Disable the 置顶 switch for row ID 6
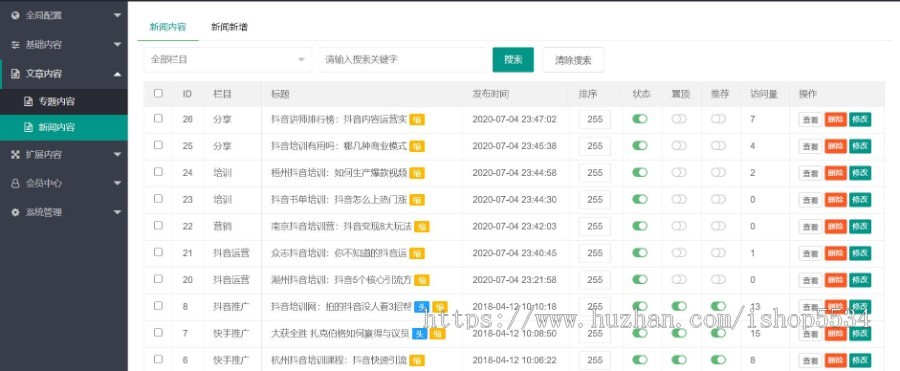Screen dimensions: 900x371 click(x=679, y=360)
